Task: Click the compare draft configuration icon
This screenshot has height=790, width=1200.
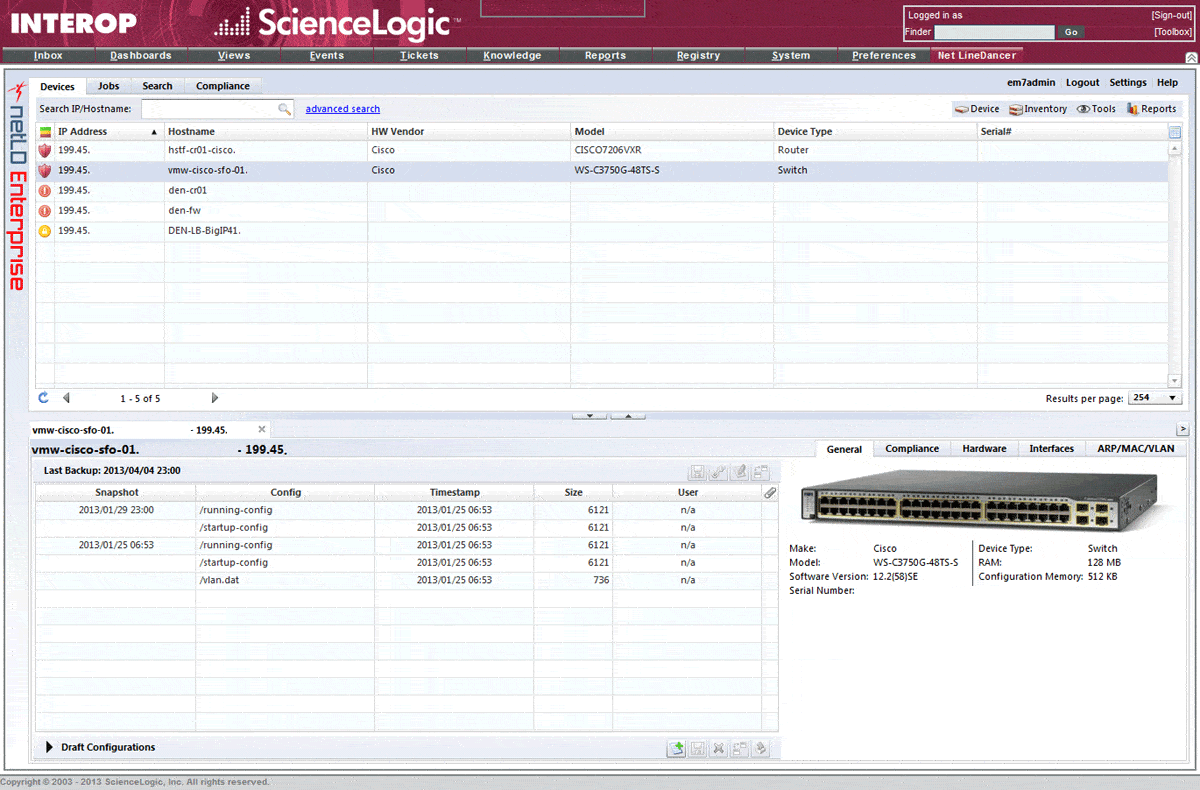Action: 740,748
